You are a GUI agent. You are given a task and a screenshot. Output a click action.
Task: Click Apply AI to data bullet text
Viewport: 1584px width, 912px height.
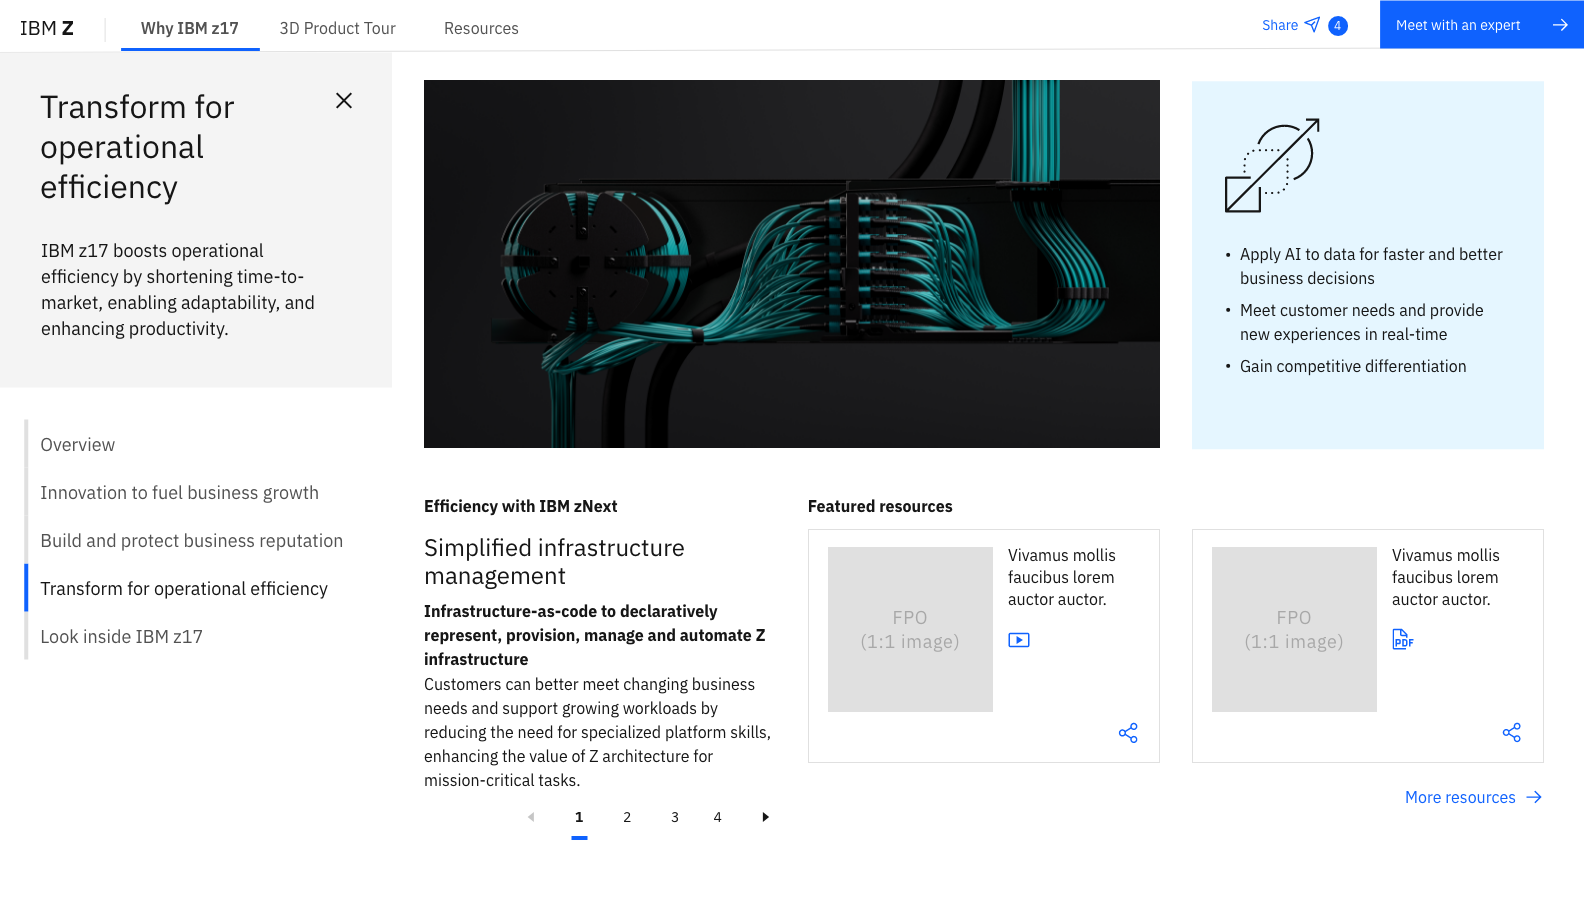click(x=1371, y=266)
